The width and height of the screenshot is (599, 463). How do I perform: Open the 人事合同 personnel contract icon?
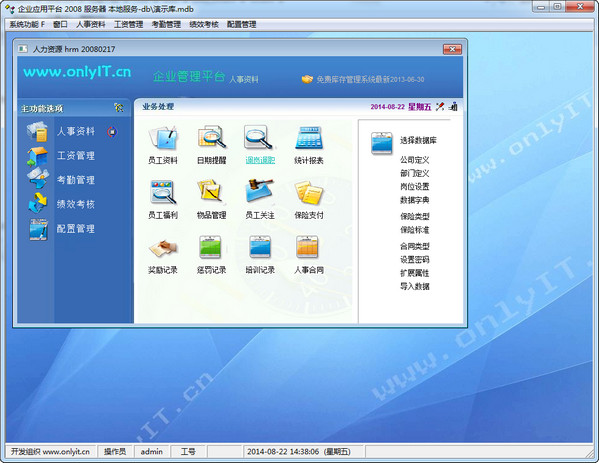coord(308,247)
